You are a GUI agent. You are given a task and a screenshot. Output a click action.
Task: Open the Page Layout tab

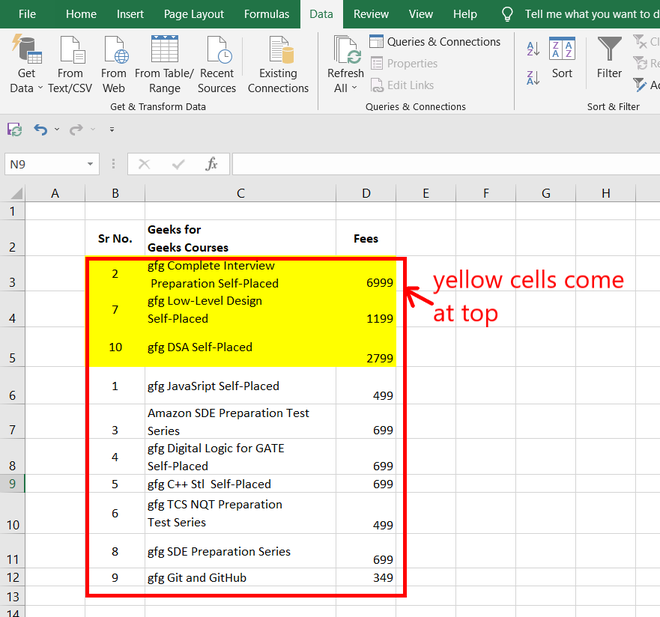(194, 14)
